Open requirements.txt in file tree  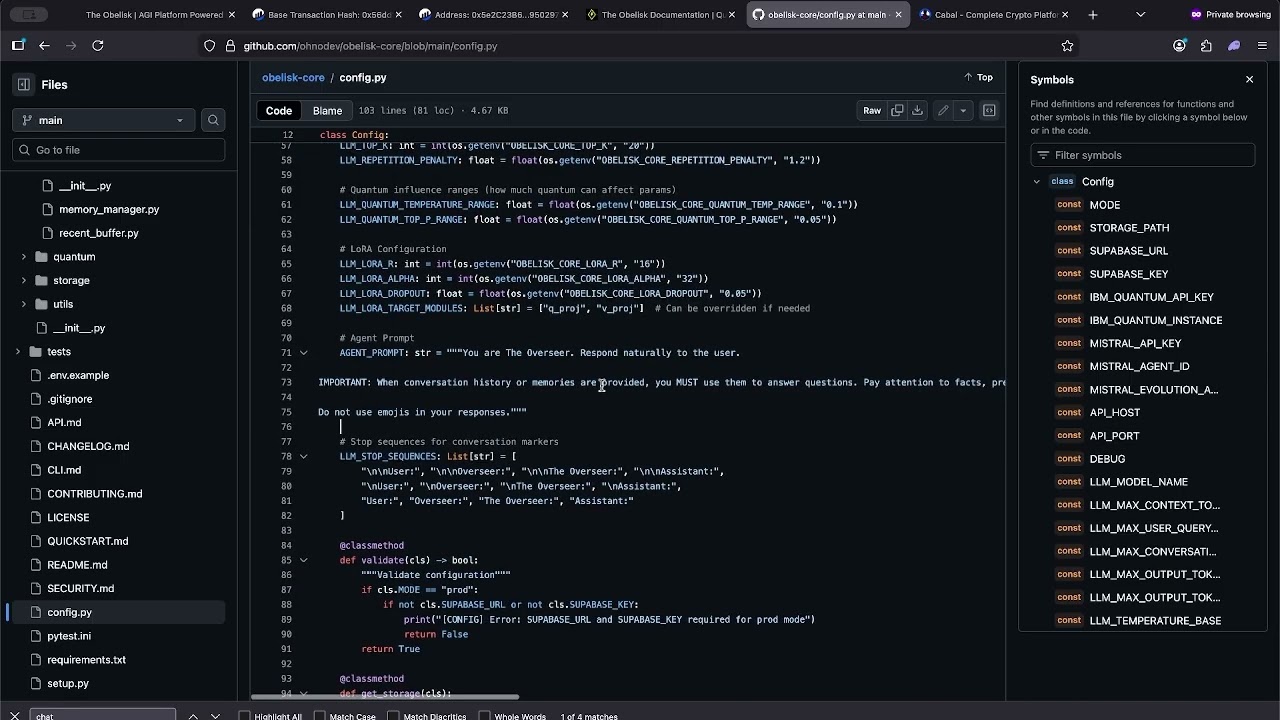[86, 660]
